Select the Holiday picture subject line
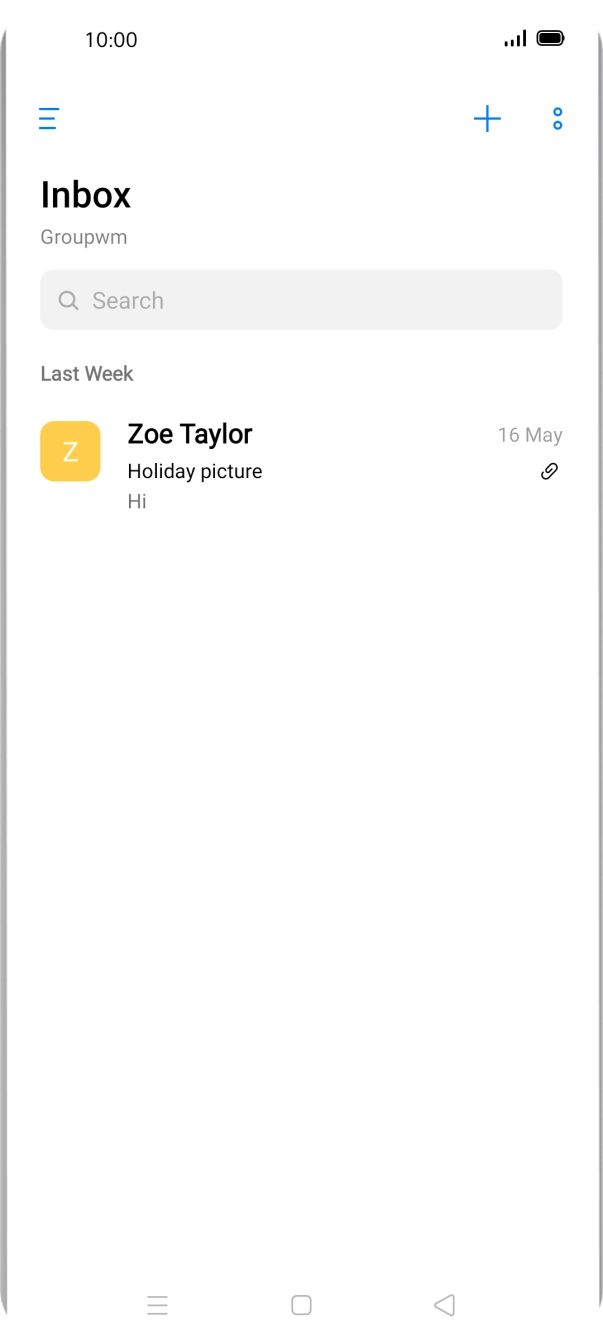This screenshot has width=603, height=1342. 195,471
